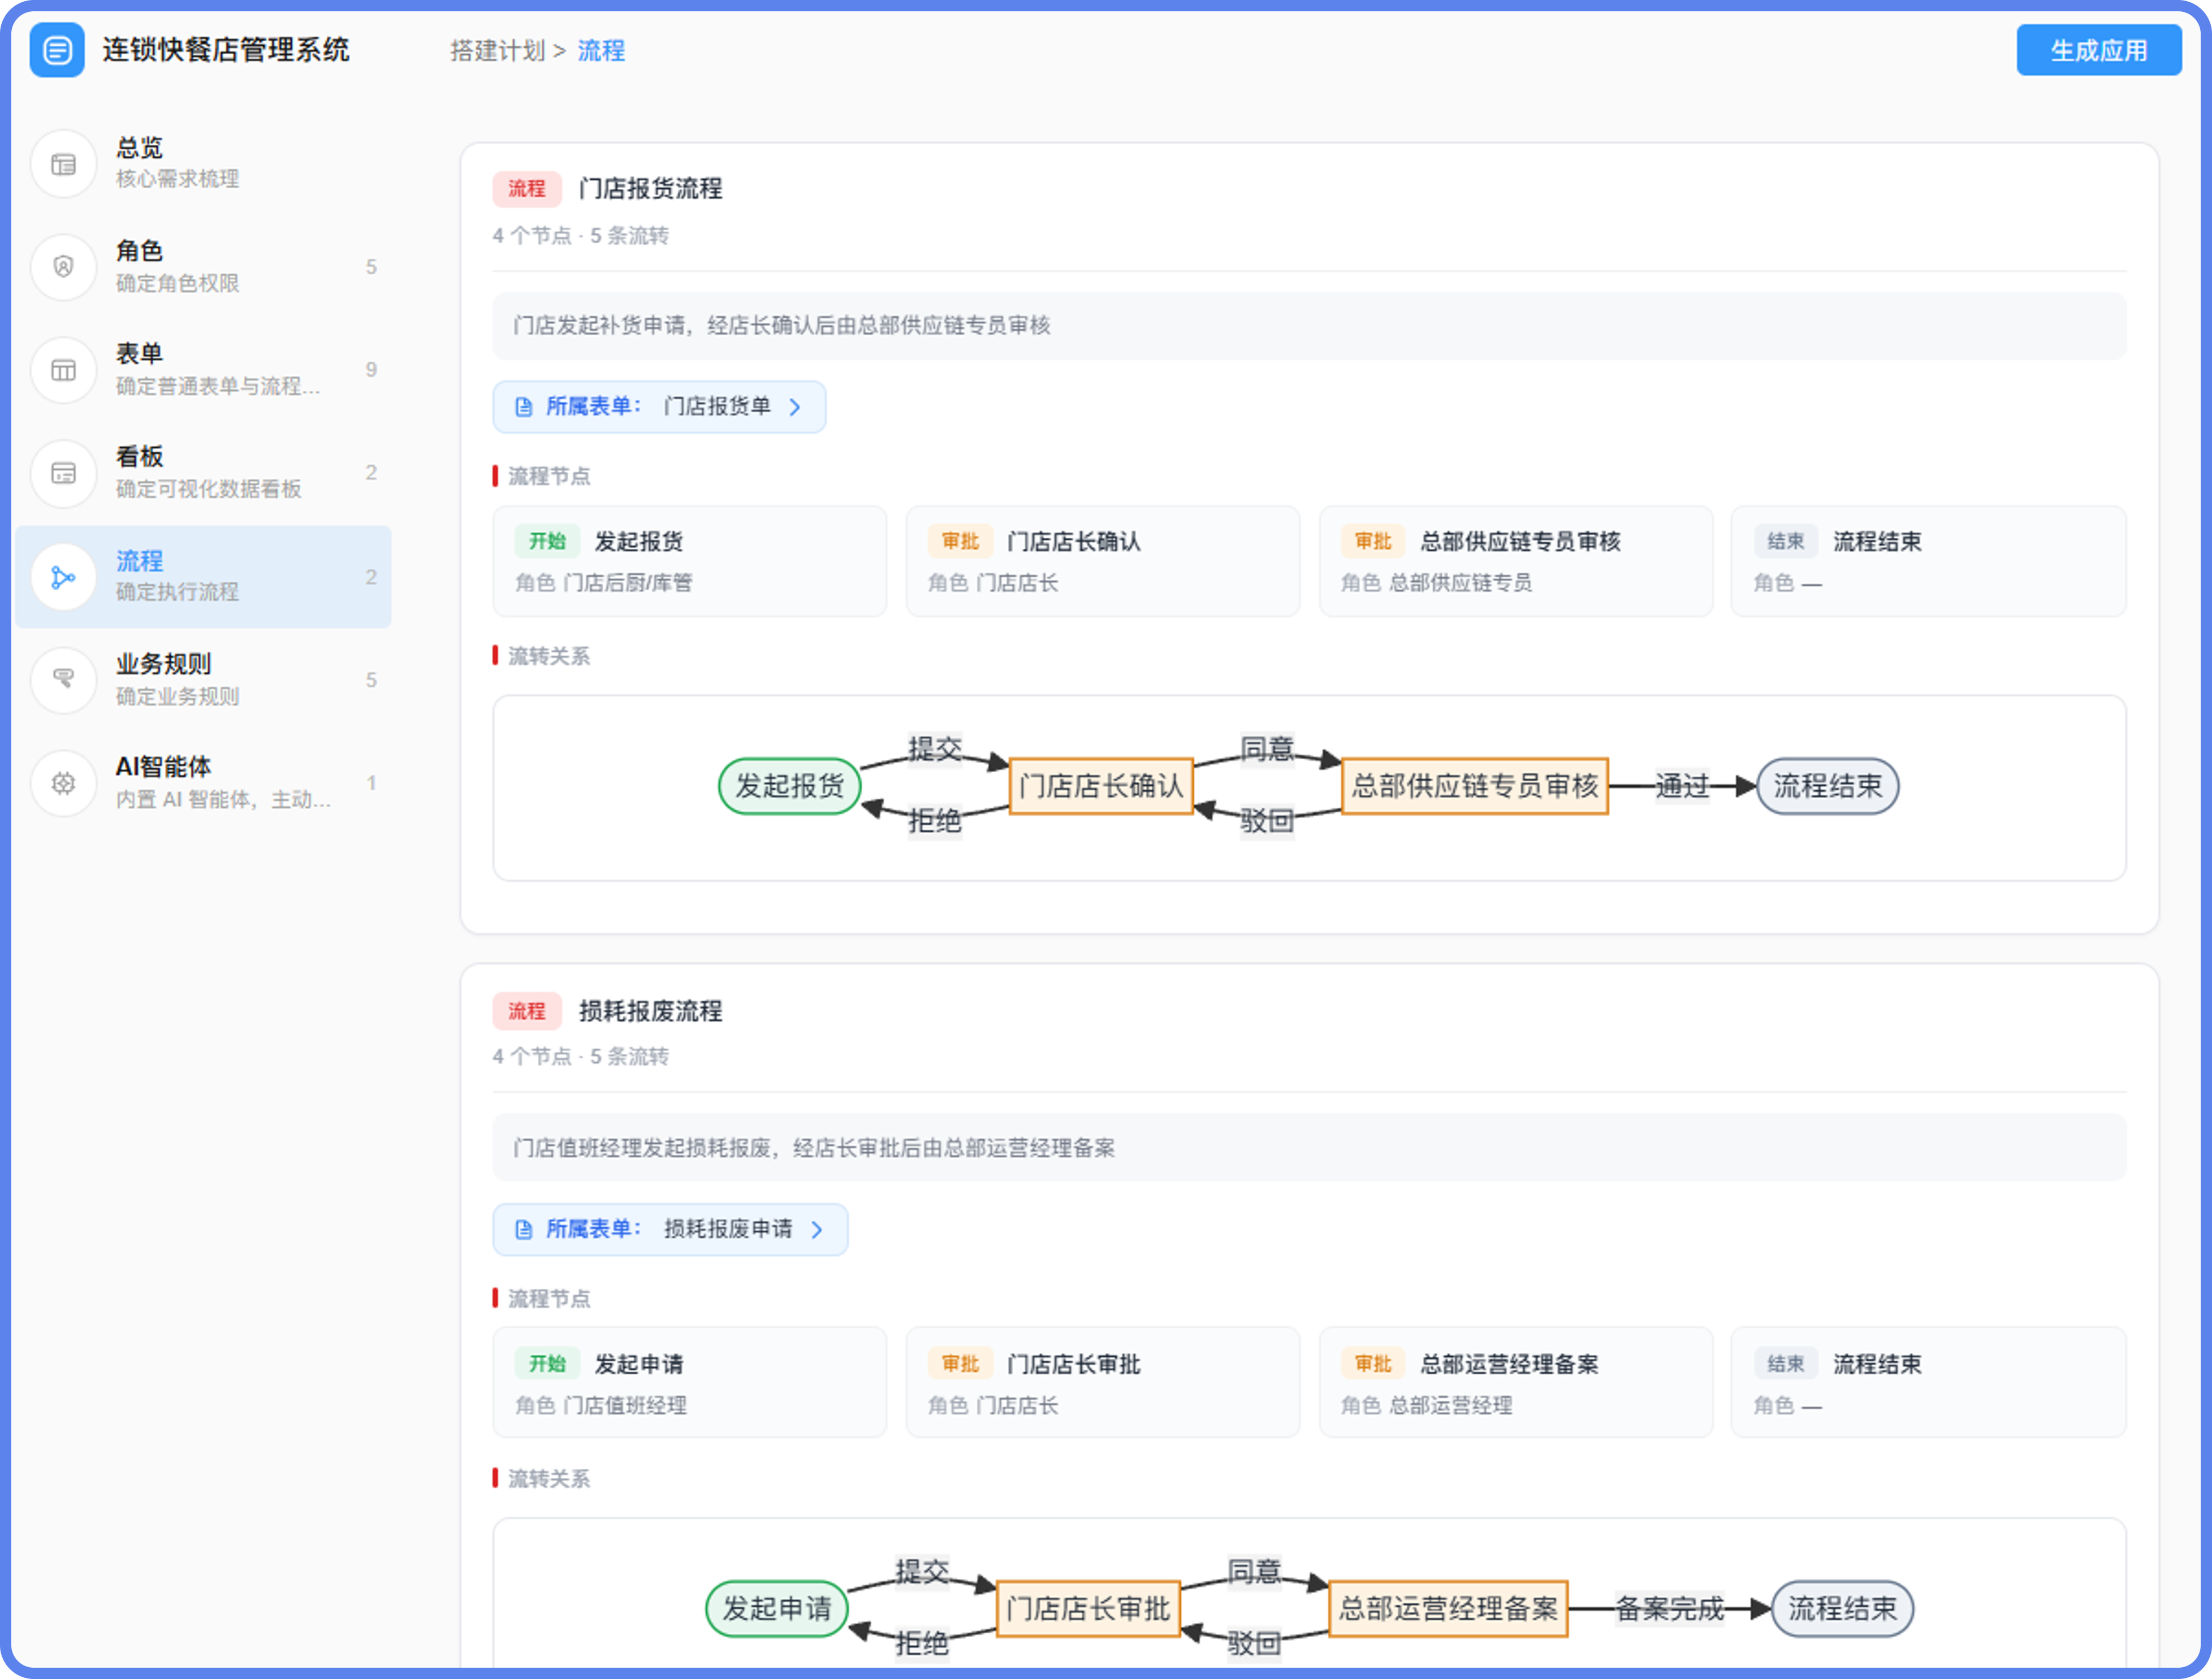Open linked form 门店报货单
This screenshot has height=1679, width=2212.
(x=659, y=407)
